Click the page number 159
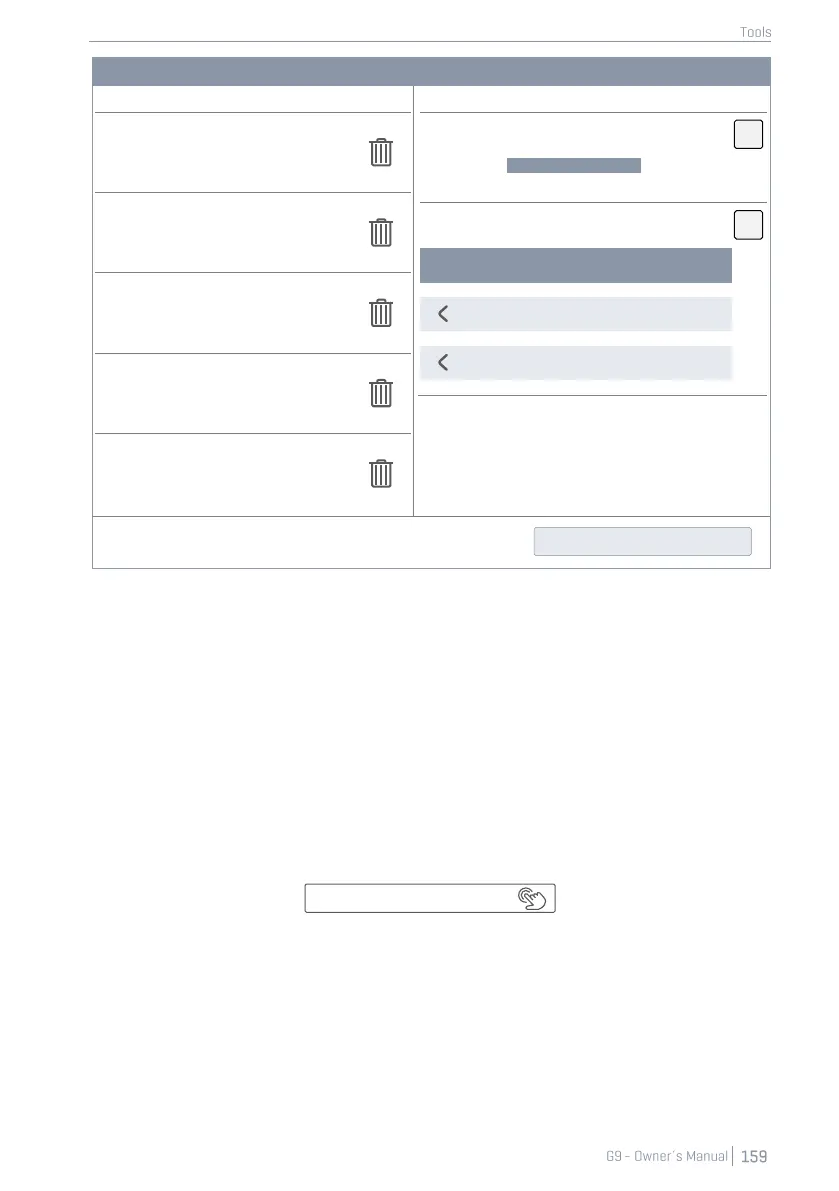Viewport: 839px width, 1191px height. [754, 1156]
